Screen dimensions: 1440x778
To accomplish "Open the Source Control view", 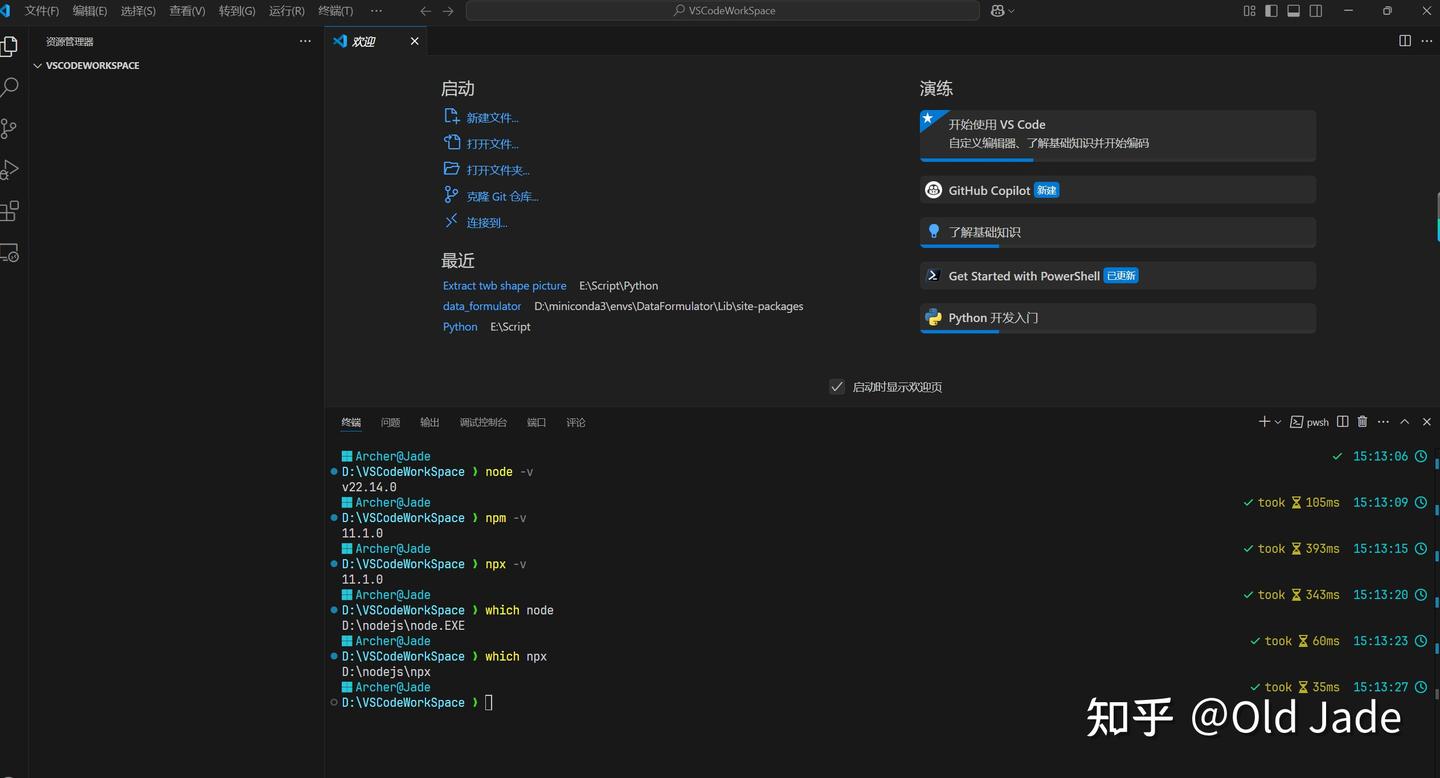I will tap(11, 128).
